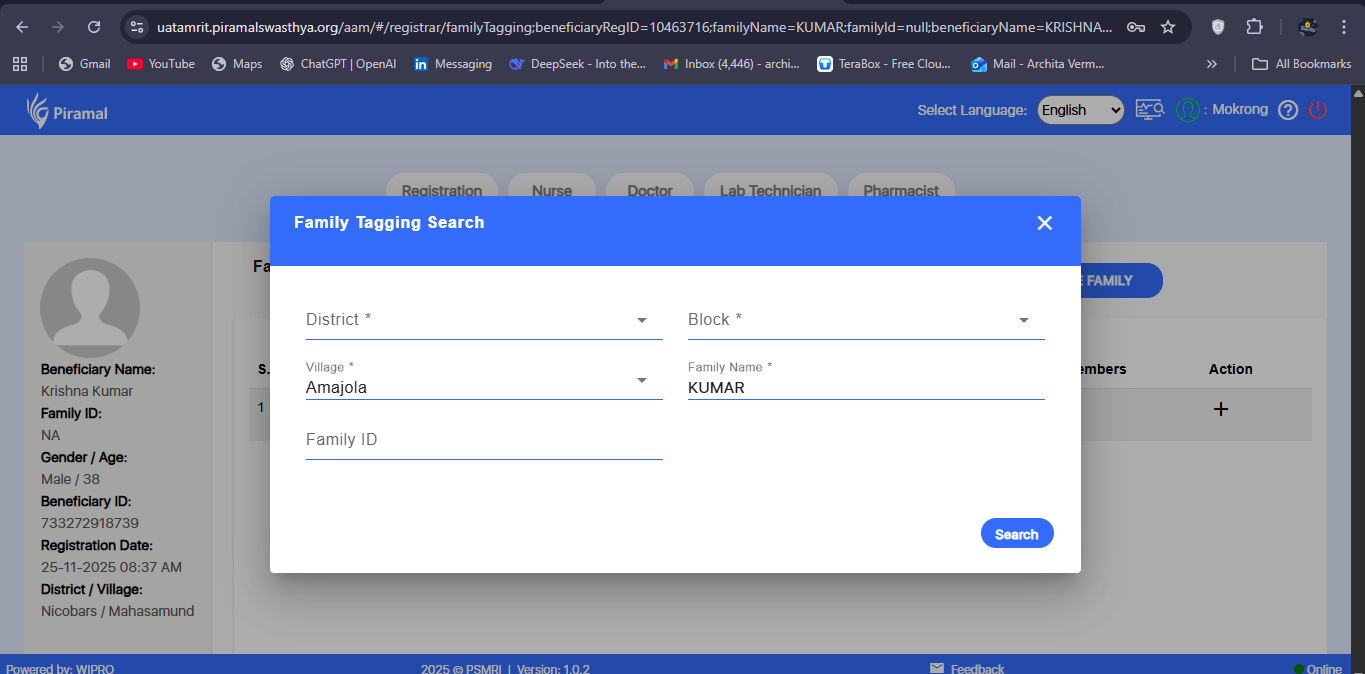The width and height of the screenshot is (1365, 674).
Task: Expand the Block dropdown
Action: (865, 320)
